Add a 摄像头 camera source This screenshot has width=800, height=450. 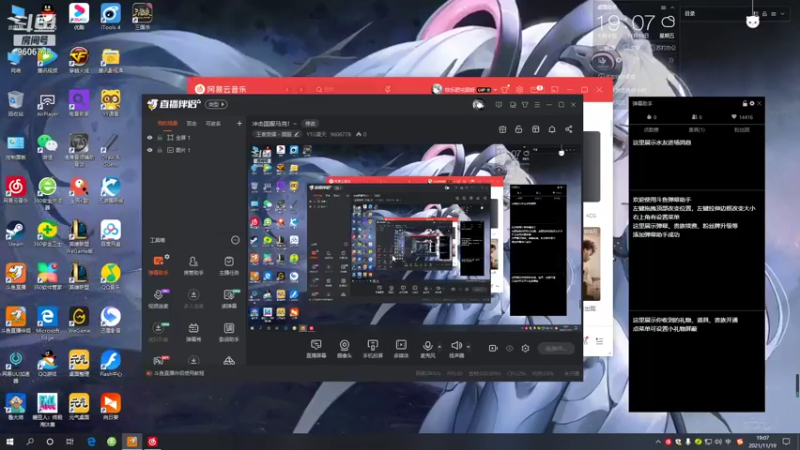[x=344, y=349]
